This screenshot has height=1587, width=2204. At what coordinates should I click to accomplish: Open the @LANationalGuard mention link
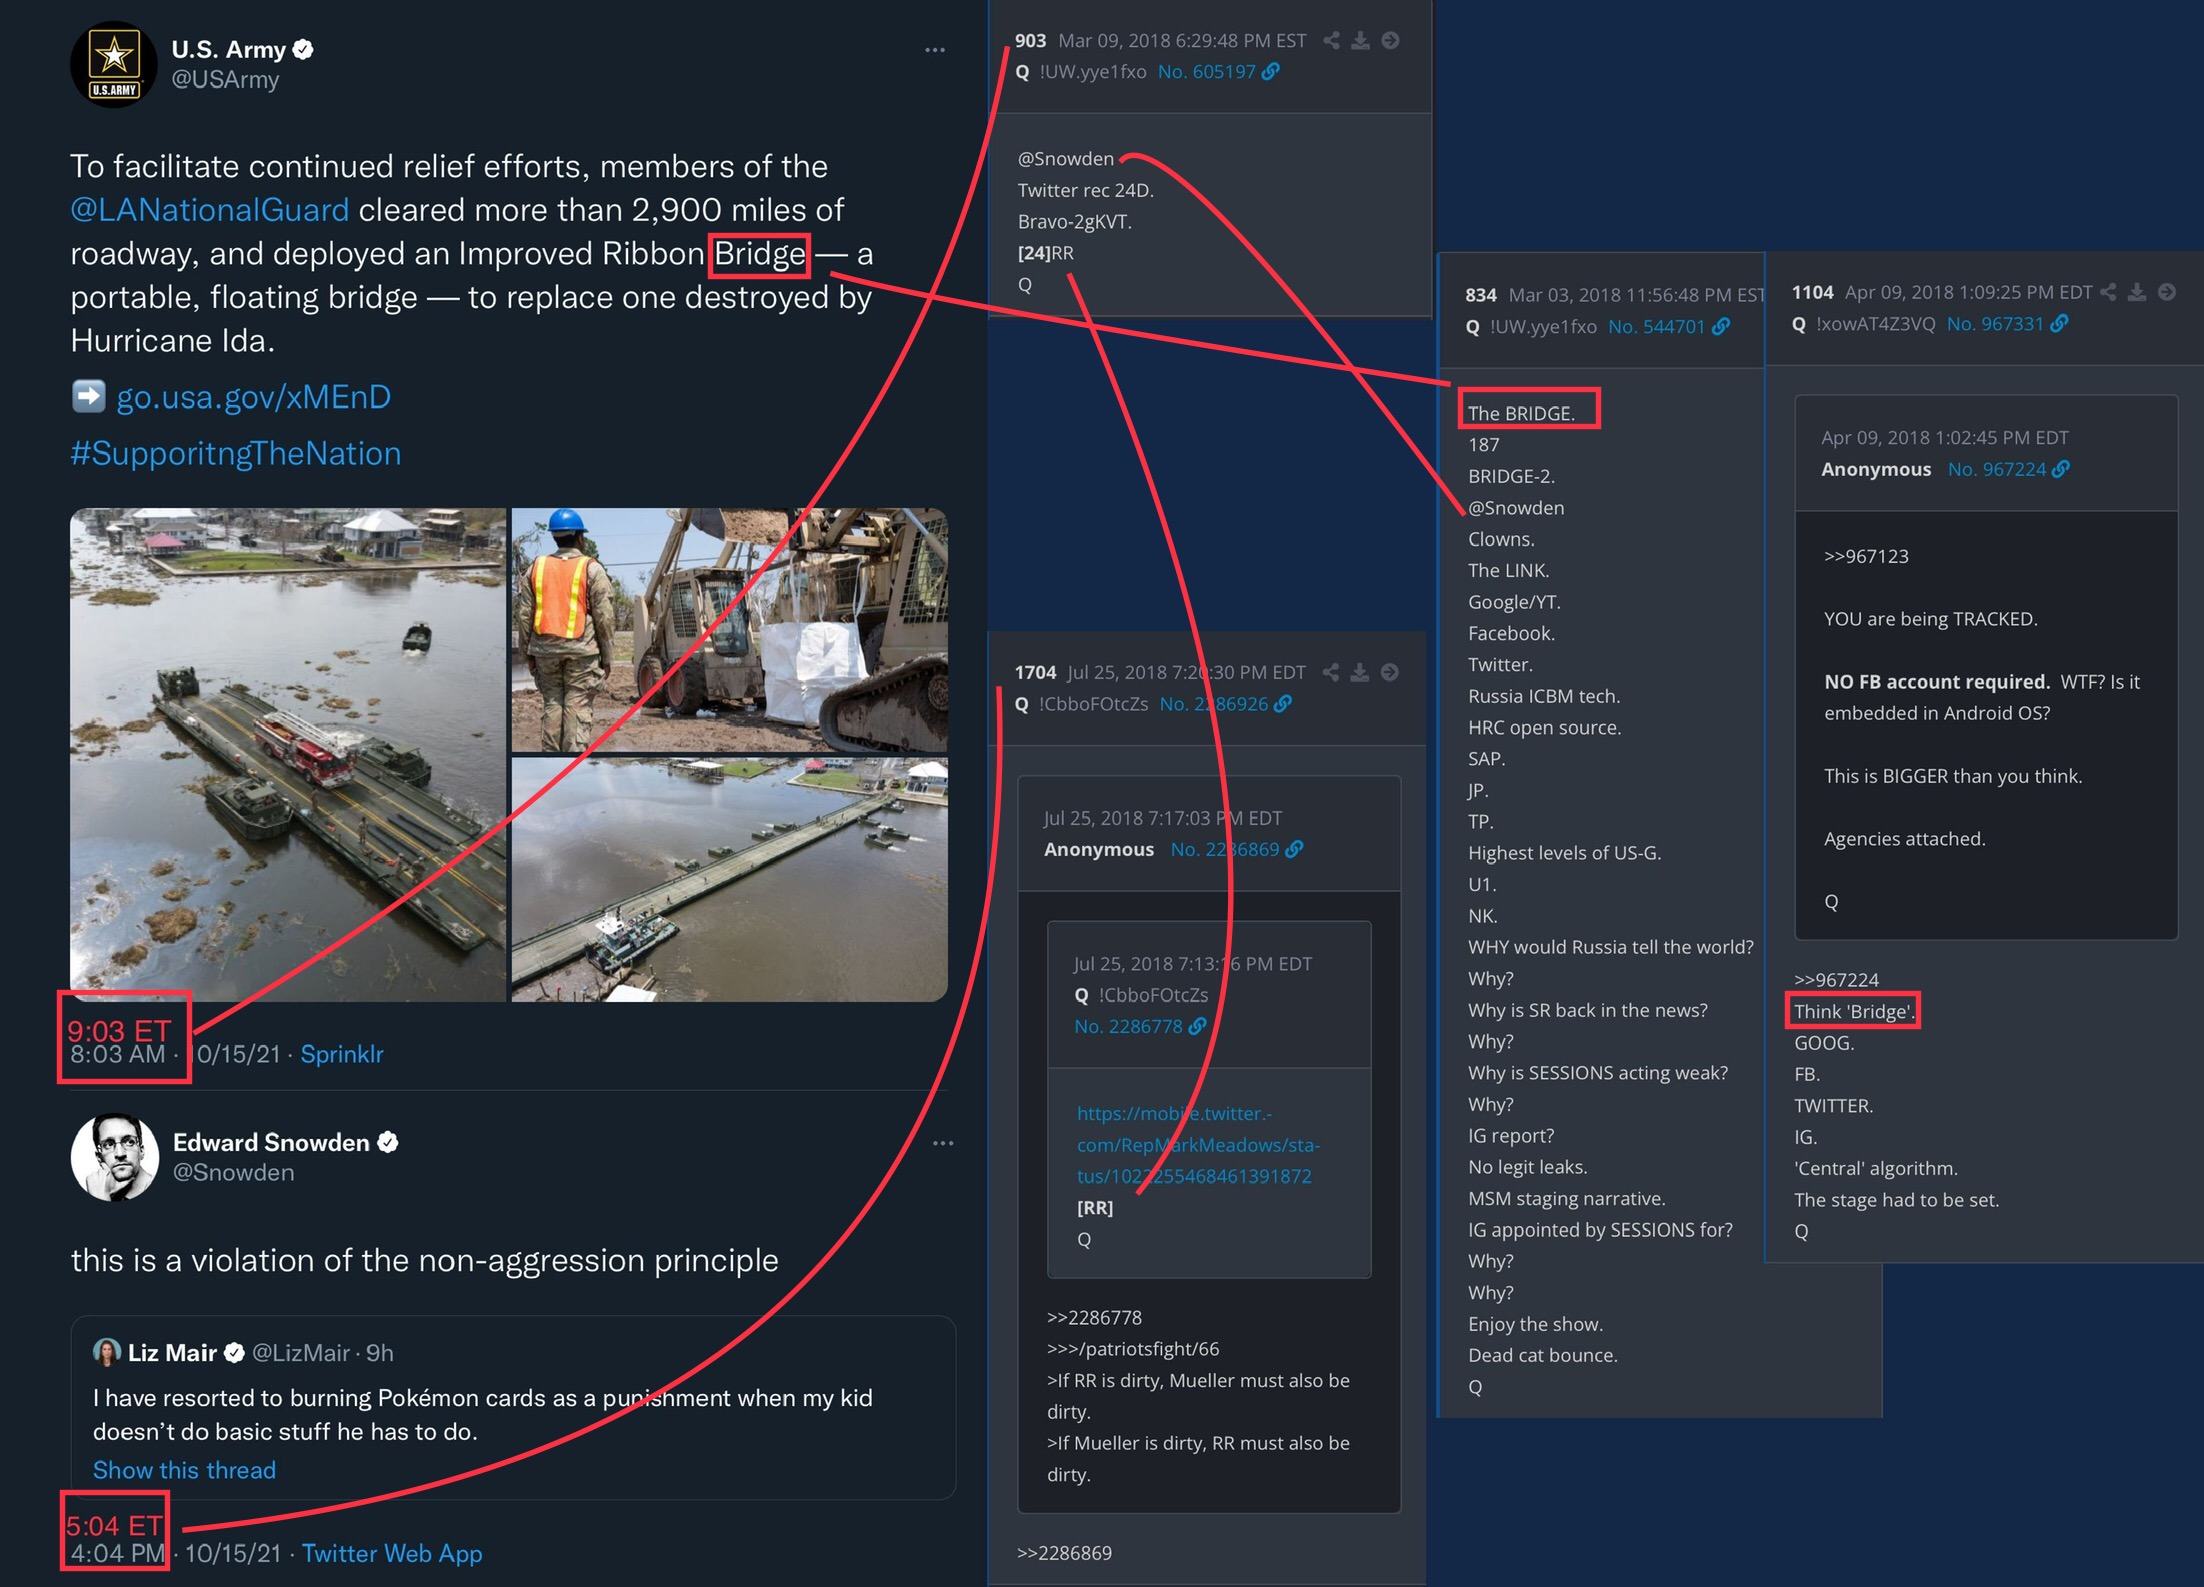point(210,210)
